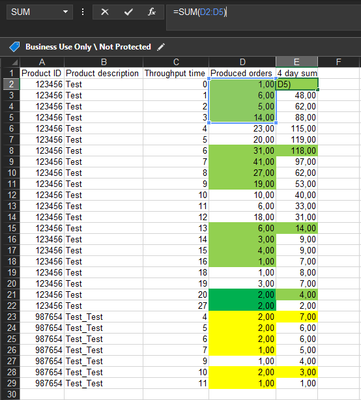Image resolution: width=361 pixels, height=400 pixels.
Task: Select column D header
Action: point(242,62)
